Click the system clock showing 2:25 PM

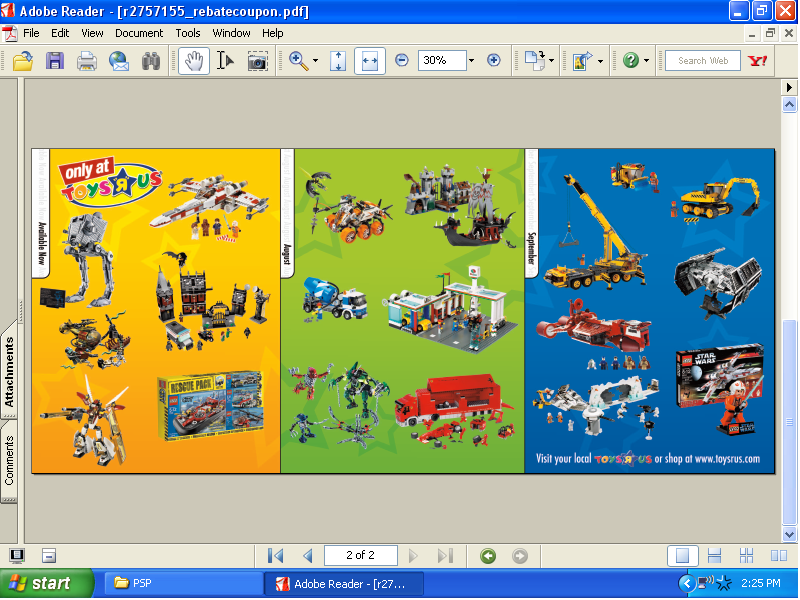[761, 583]
